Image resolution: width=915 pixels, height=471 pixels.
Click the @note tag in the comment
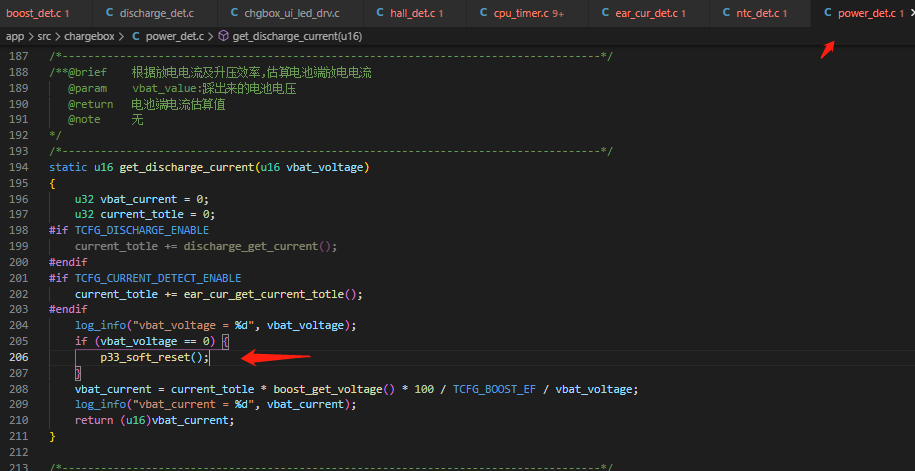click(84, 120)
